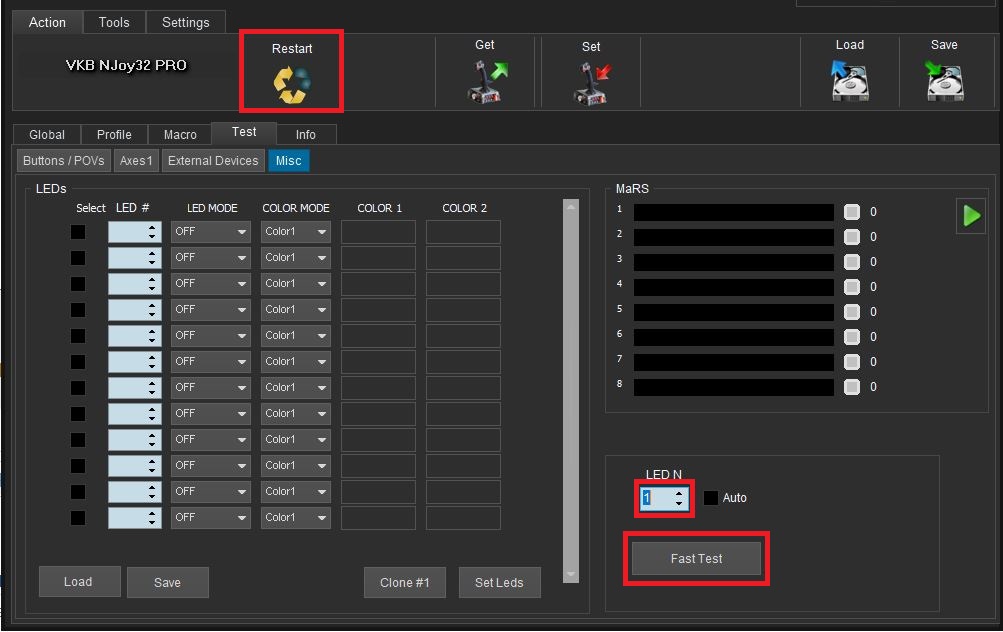The height and width of the screenshot is (632, 1003).
Task: Click the Restart icon
Action: (292, 85)
